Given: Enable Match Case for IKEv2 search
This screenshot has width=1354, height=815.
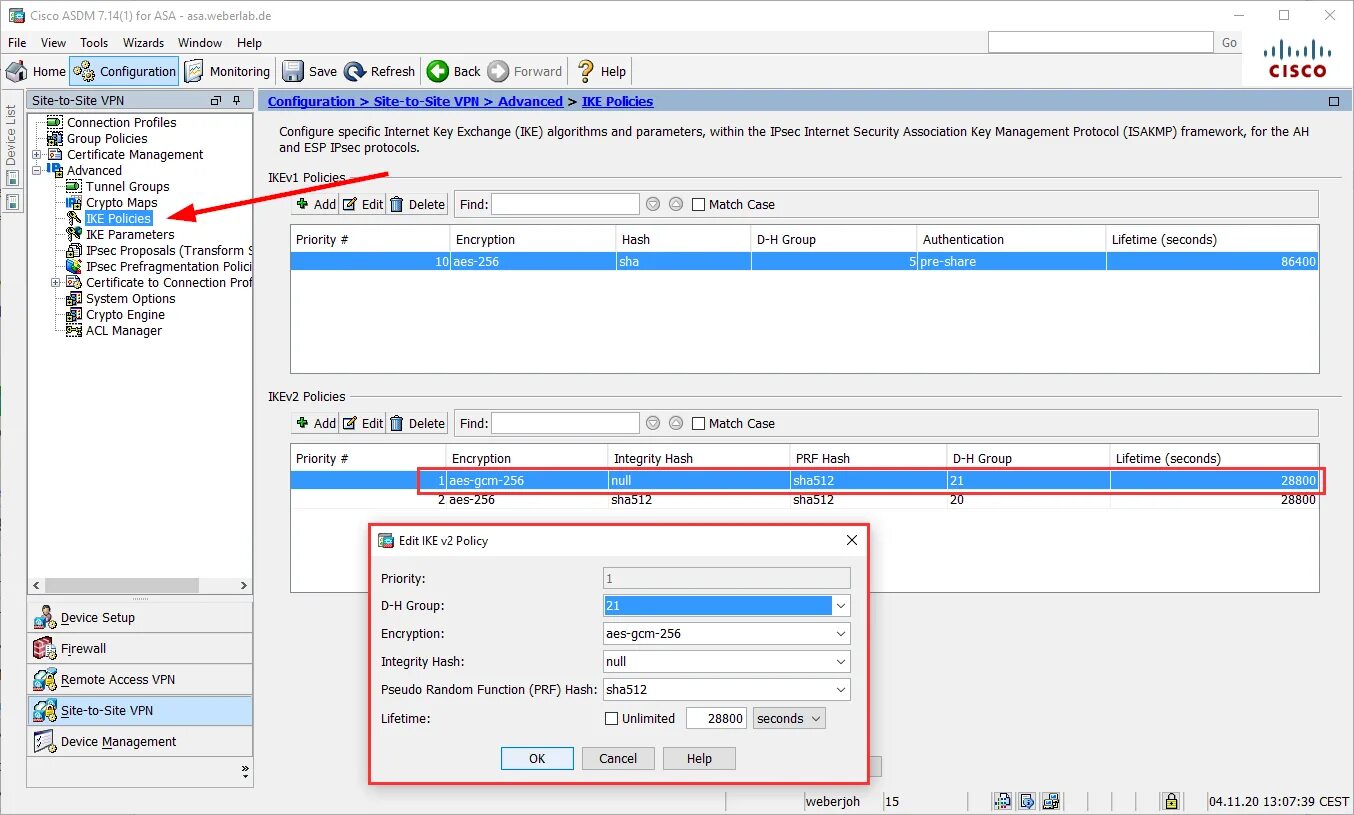Looking at the screenshot, I should coord(699,423).
